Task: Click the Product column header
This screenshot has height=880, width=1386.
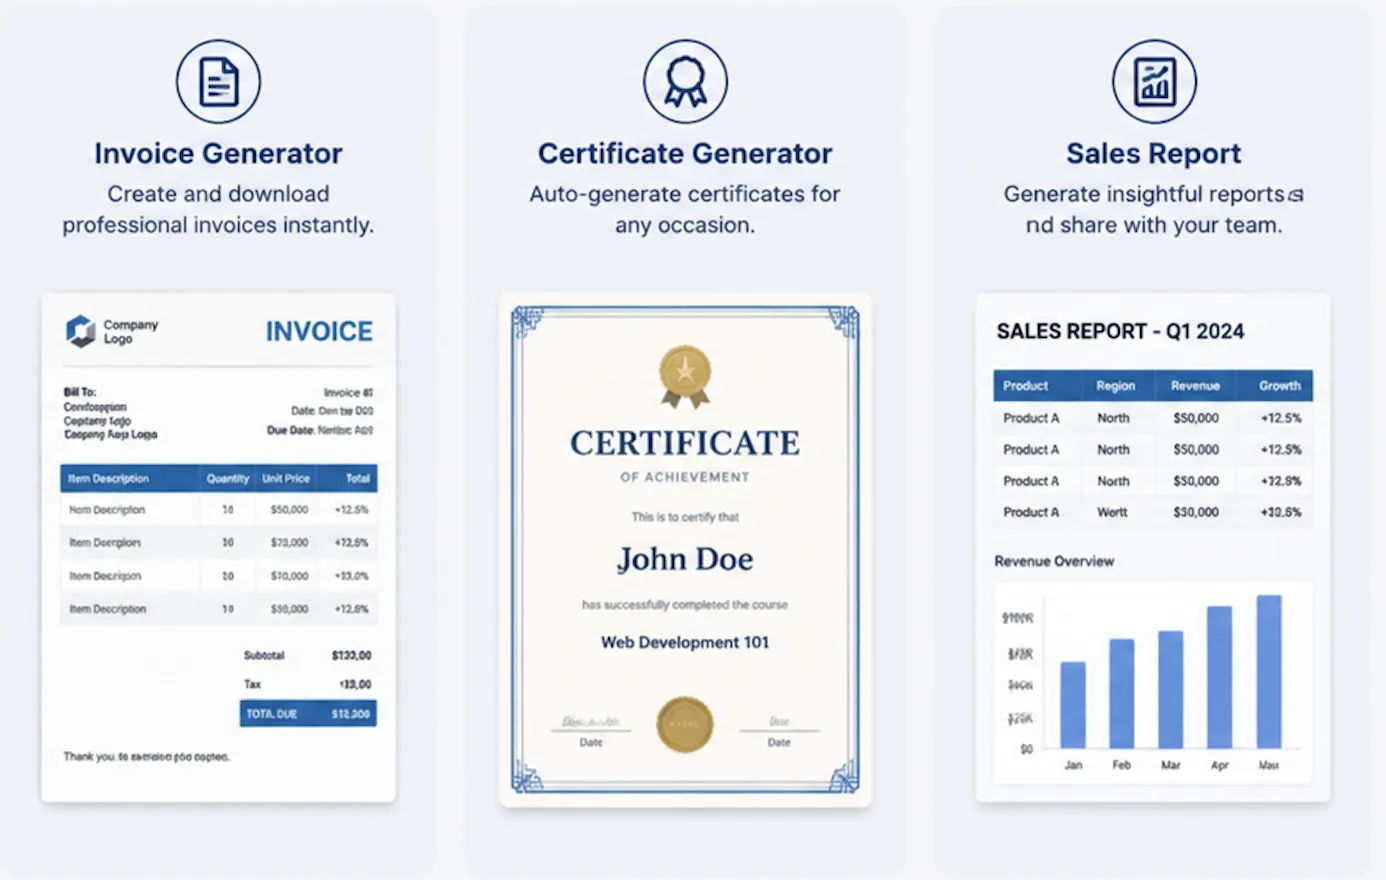Action: click(1026, 385)
